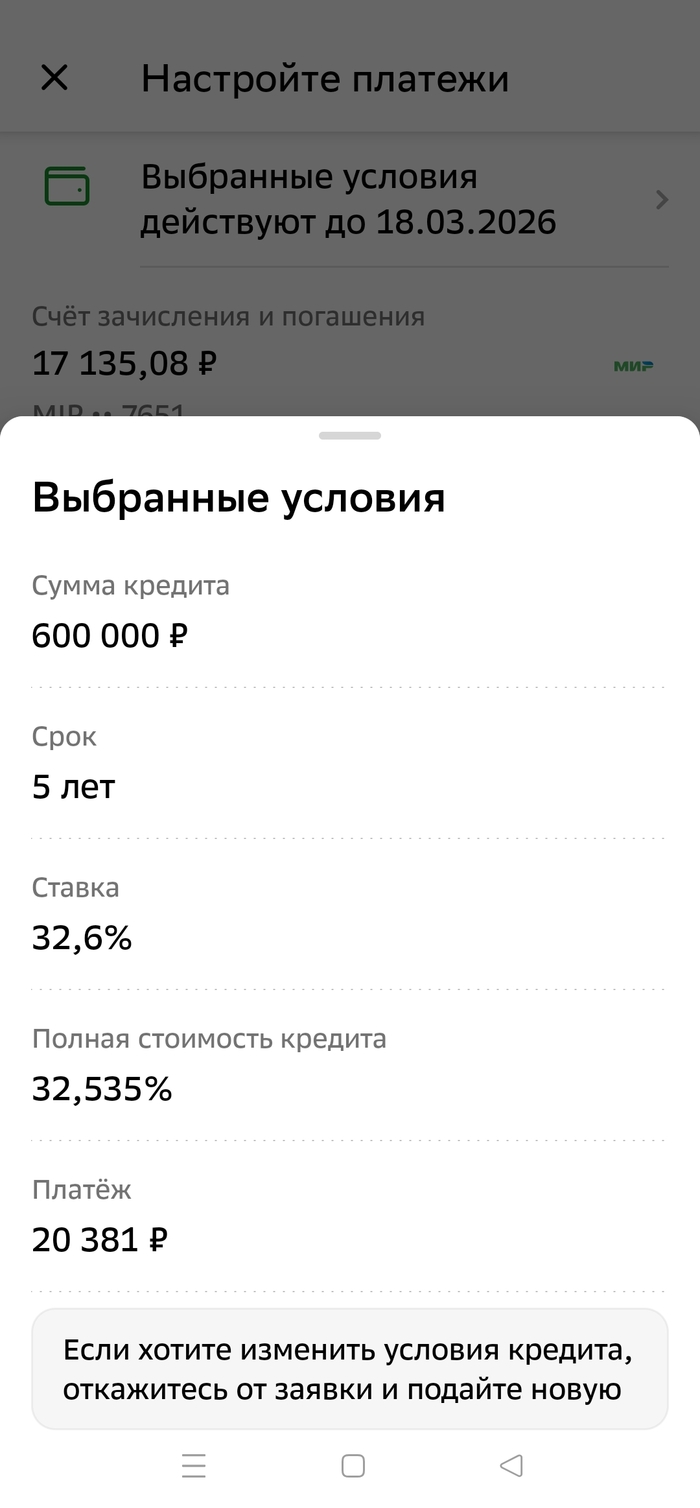Tap the monthly payment value 20 381 ₽
This screenshot has width=700, height=1508.
coord(100,1240)
